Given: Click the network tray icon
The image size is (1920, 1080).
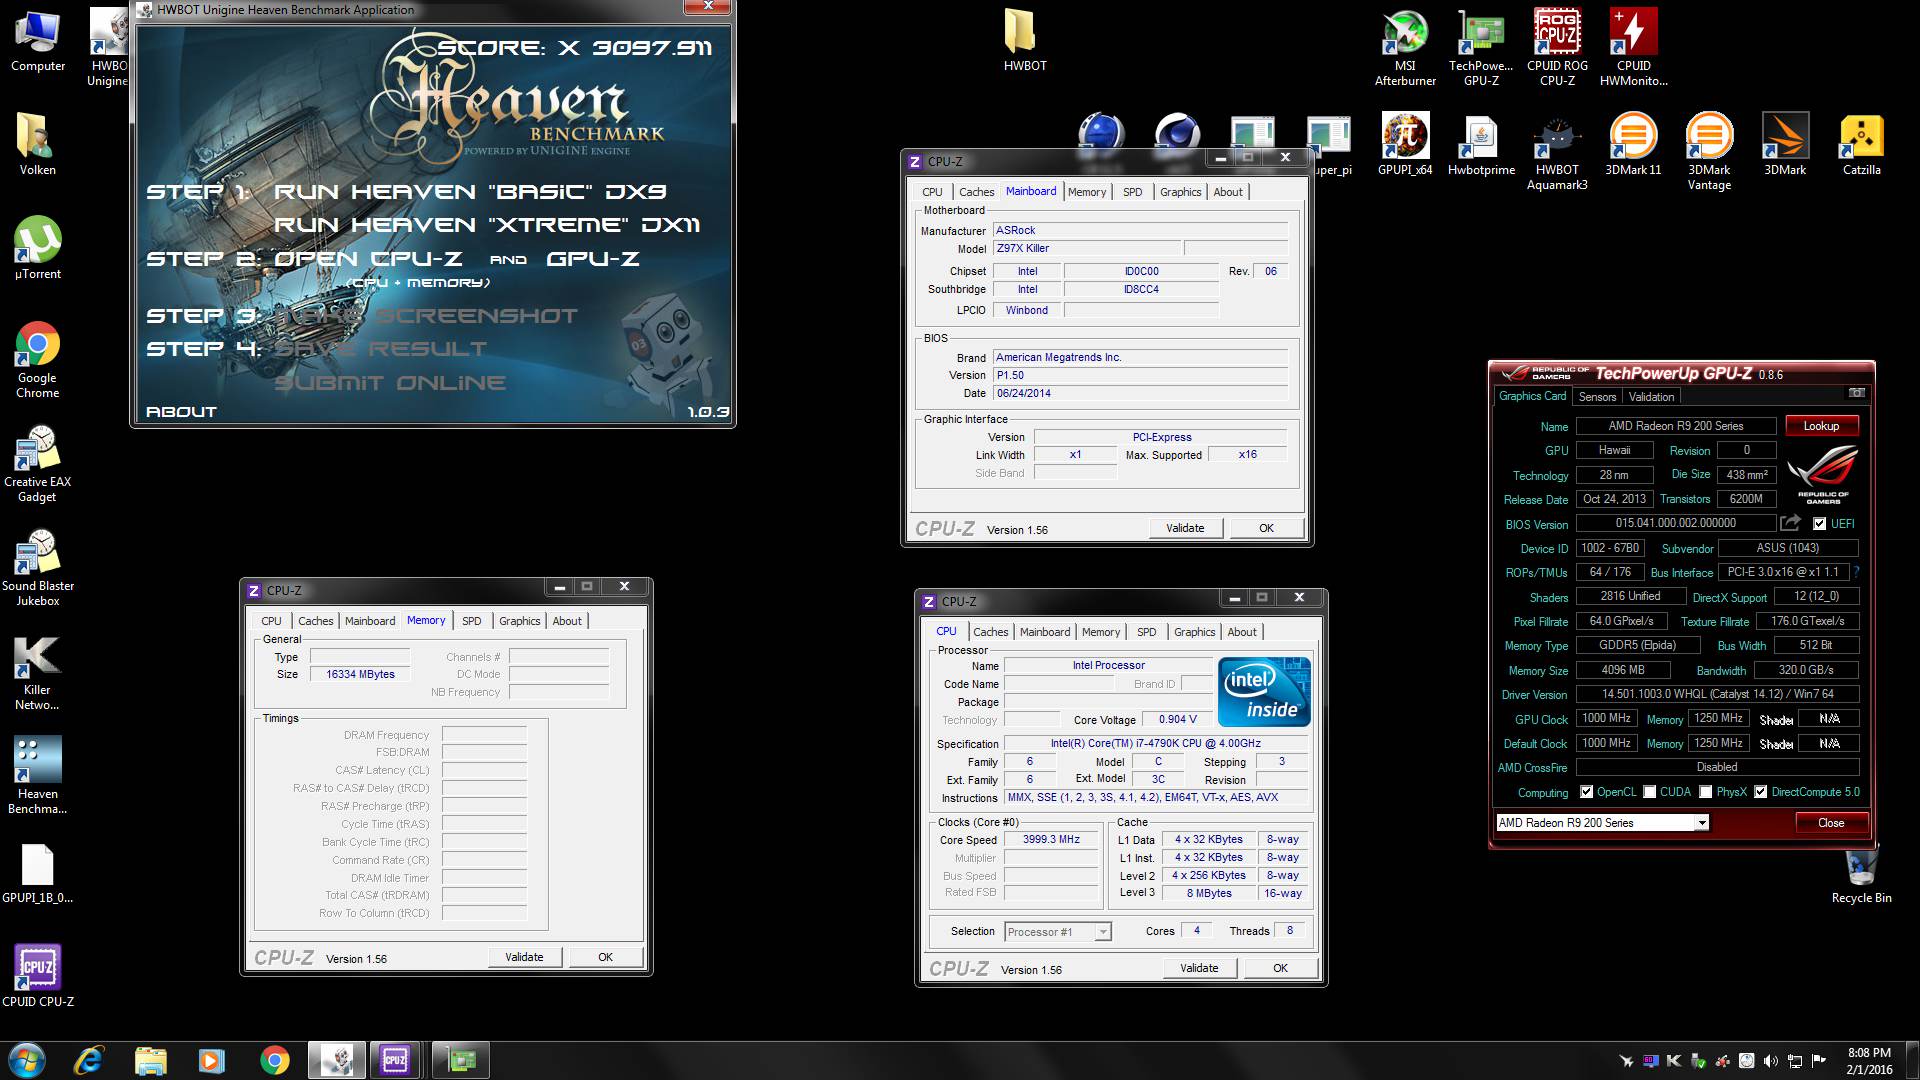Looking at the screenshot, I should click(1795, 1060).
